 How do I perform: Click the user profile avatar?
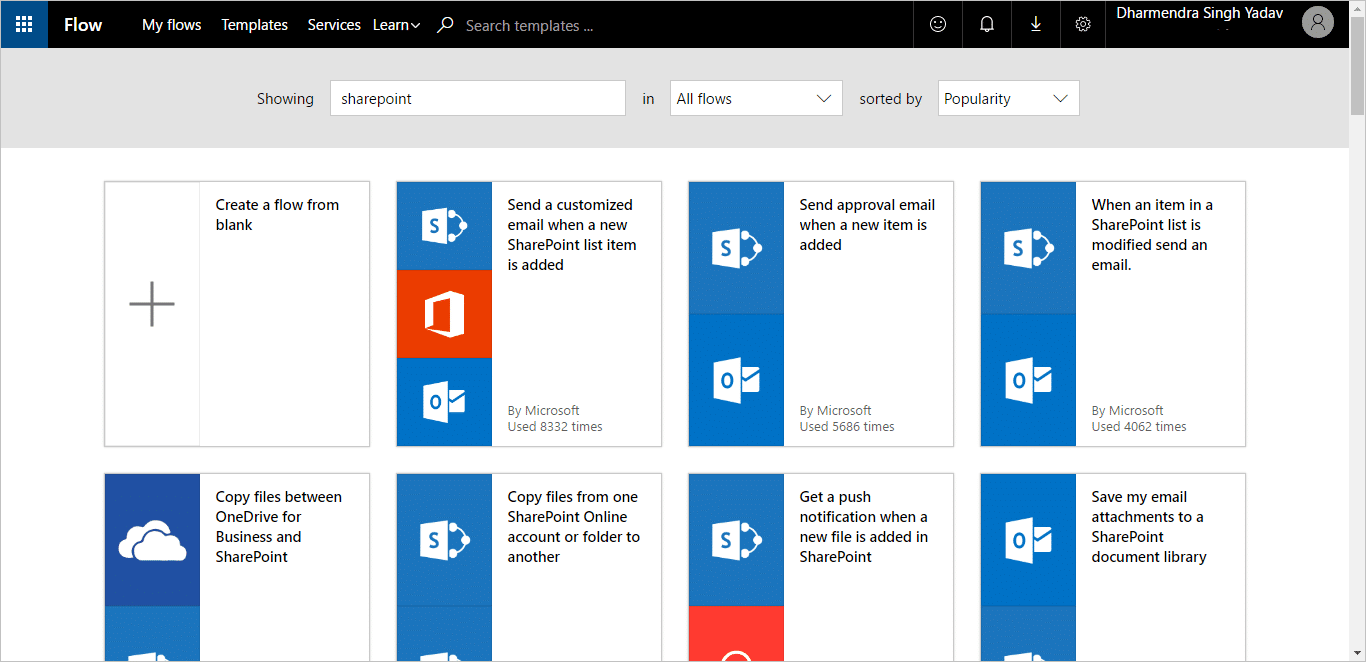point(1318,23)
